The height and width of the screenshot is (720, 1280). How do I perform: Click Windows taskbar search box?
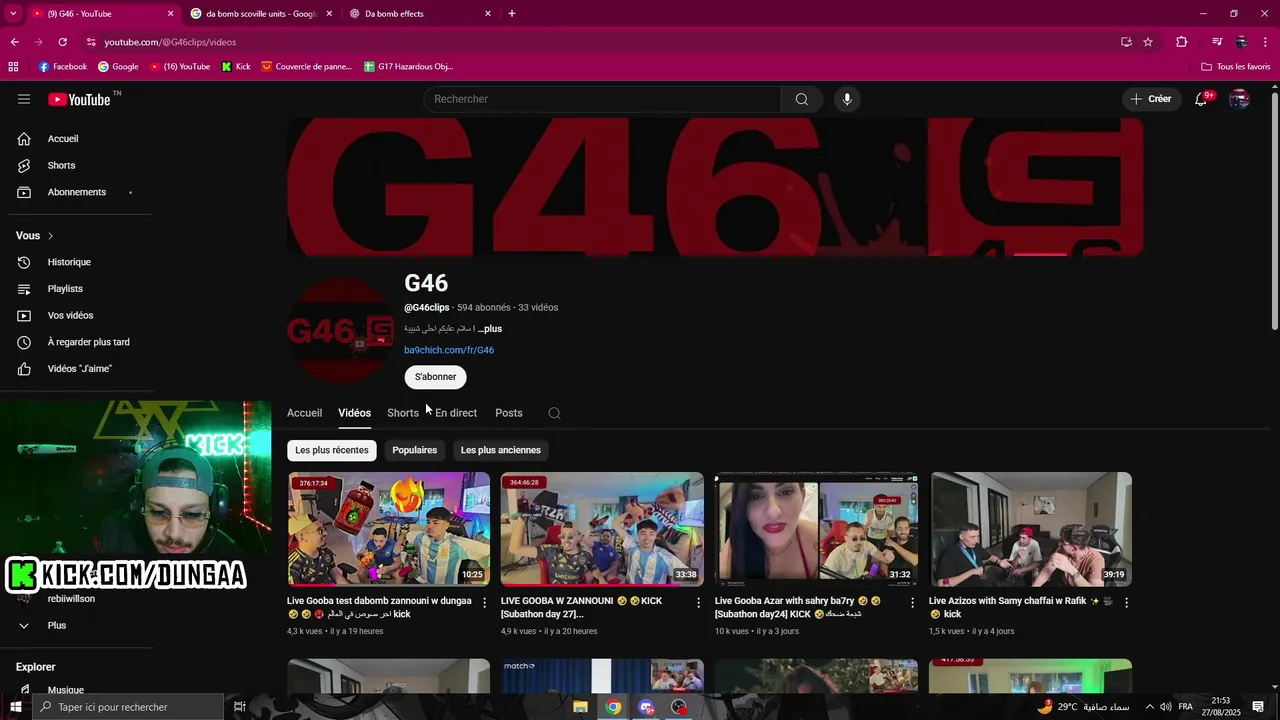pos(128,707)
